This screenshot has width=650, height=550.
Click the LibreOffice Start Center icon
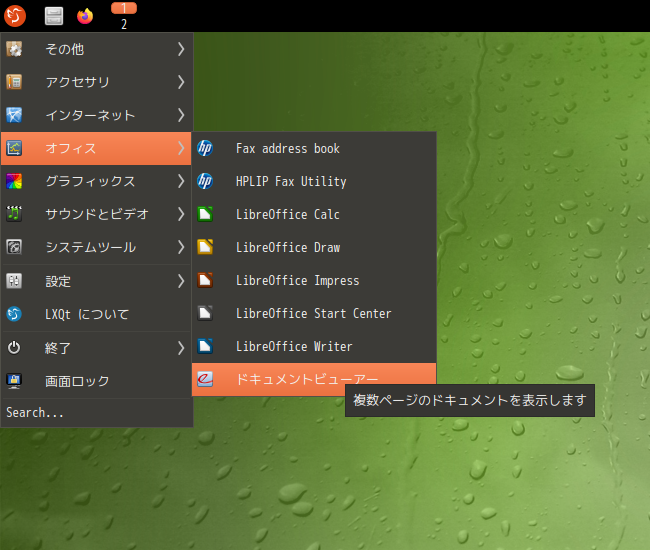(205, 313)
